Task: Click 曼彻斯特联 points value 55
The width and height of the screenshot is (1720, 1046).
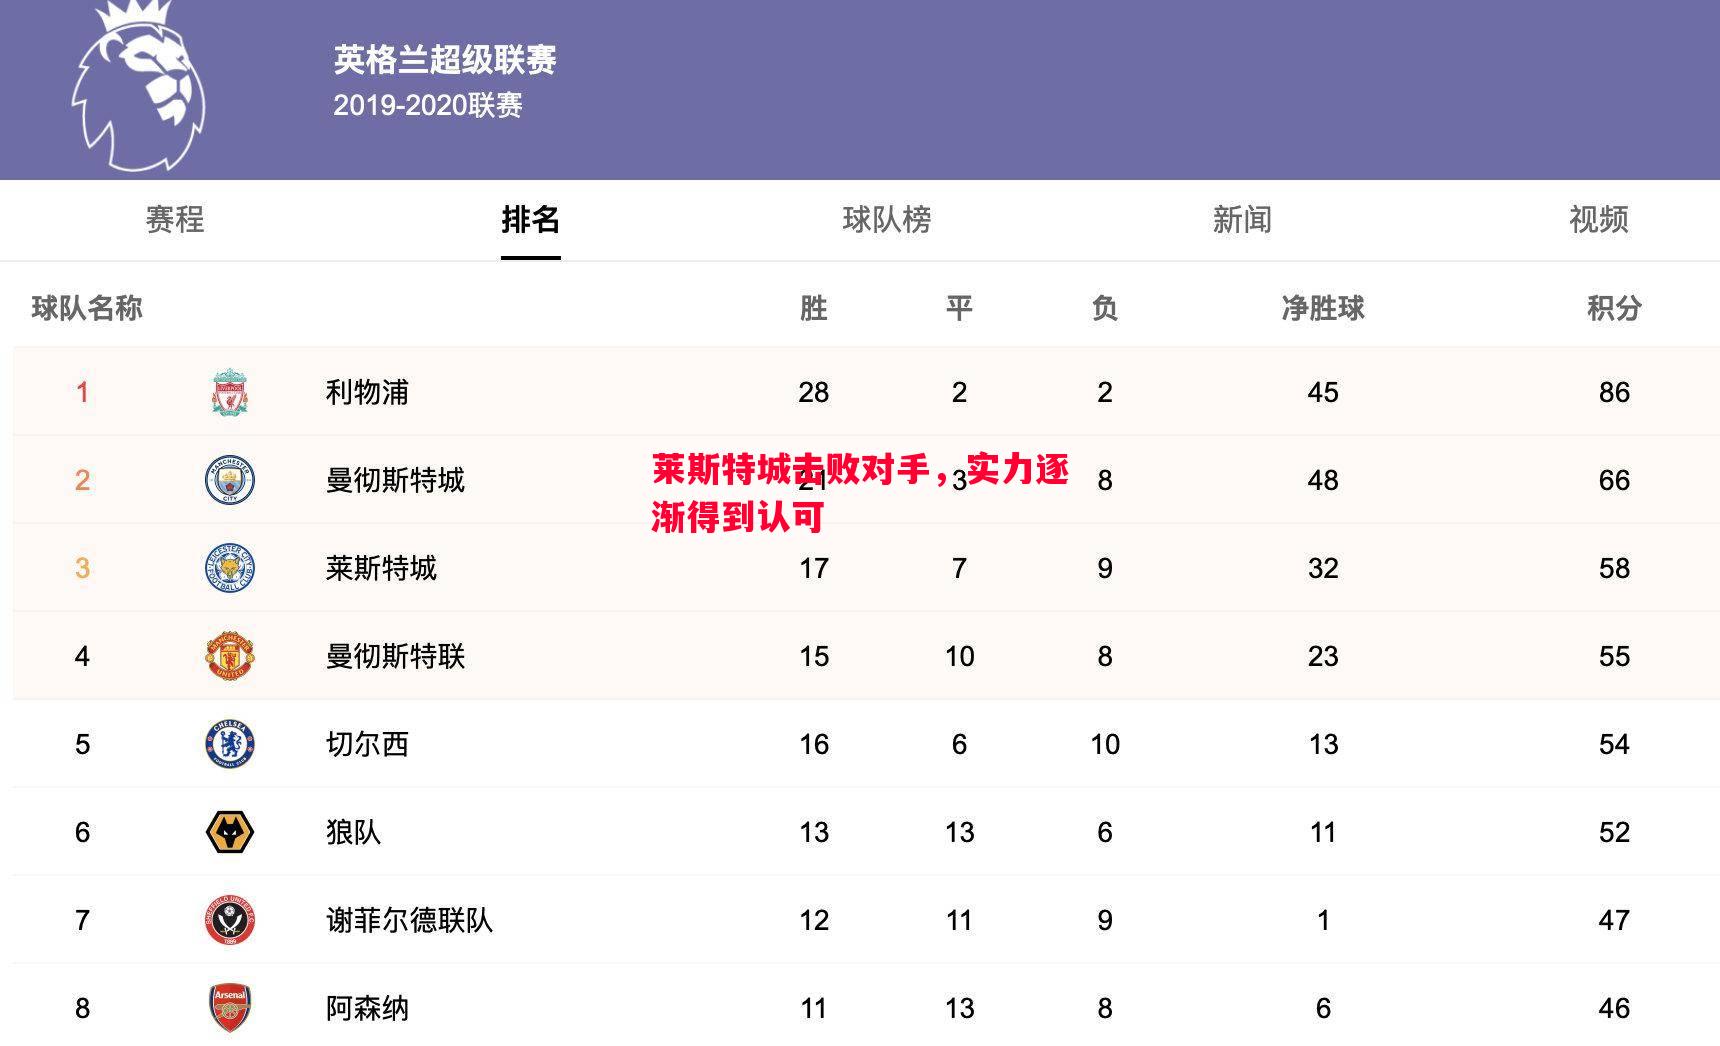Action: click(1614, 656)
